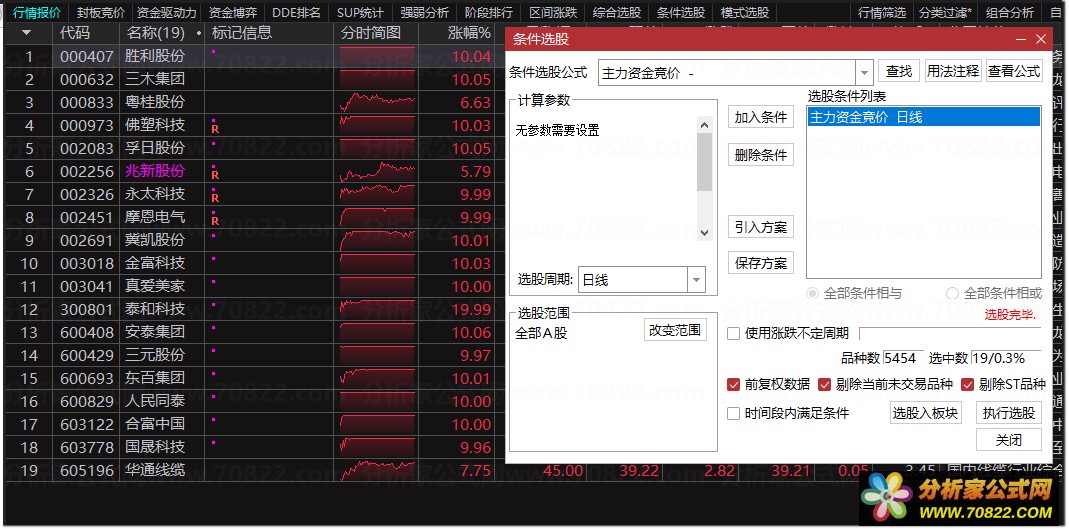
Task: Toggle 前复权数据 checkbox
Action: (734, 384)
